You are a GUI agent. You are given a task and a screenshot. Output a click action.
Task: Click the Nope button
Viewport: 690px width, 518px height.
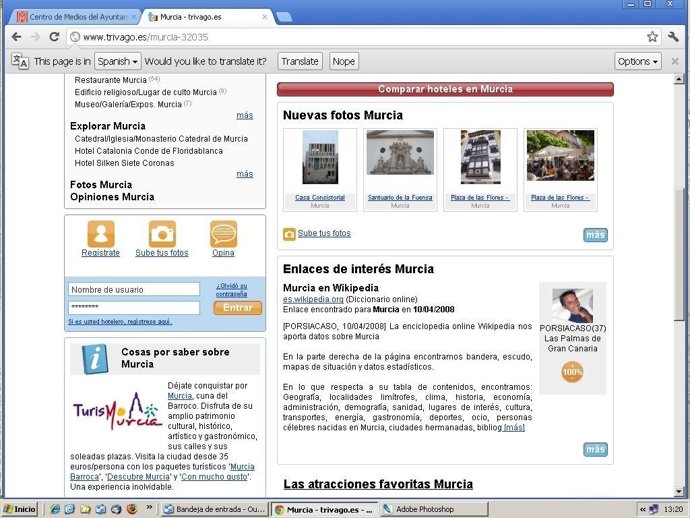[x=344, y=61]
